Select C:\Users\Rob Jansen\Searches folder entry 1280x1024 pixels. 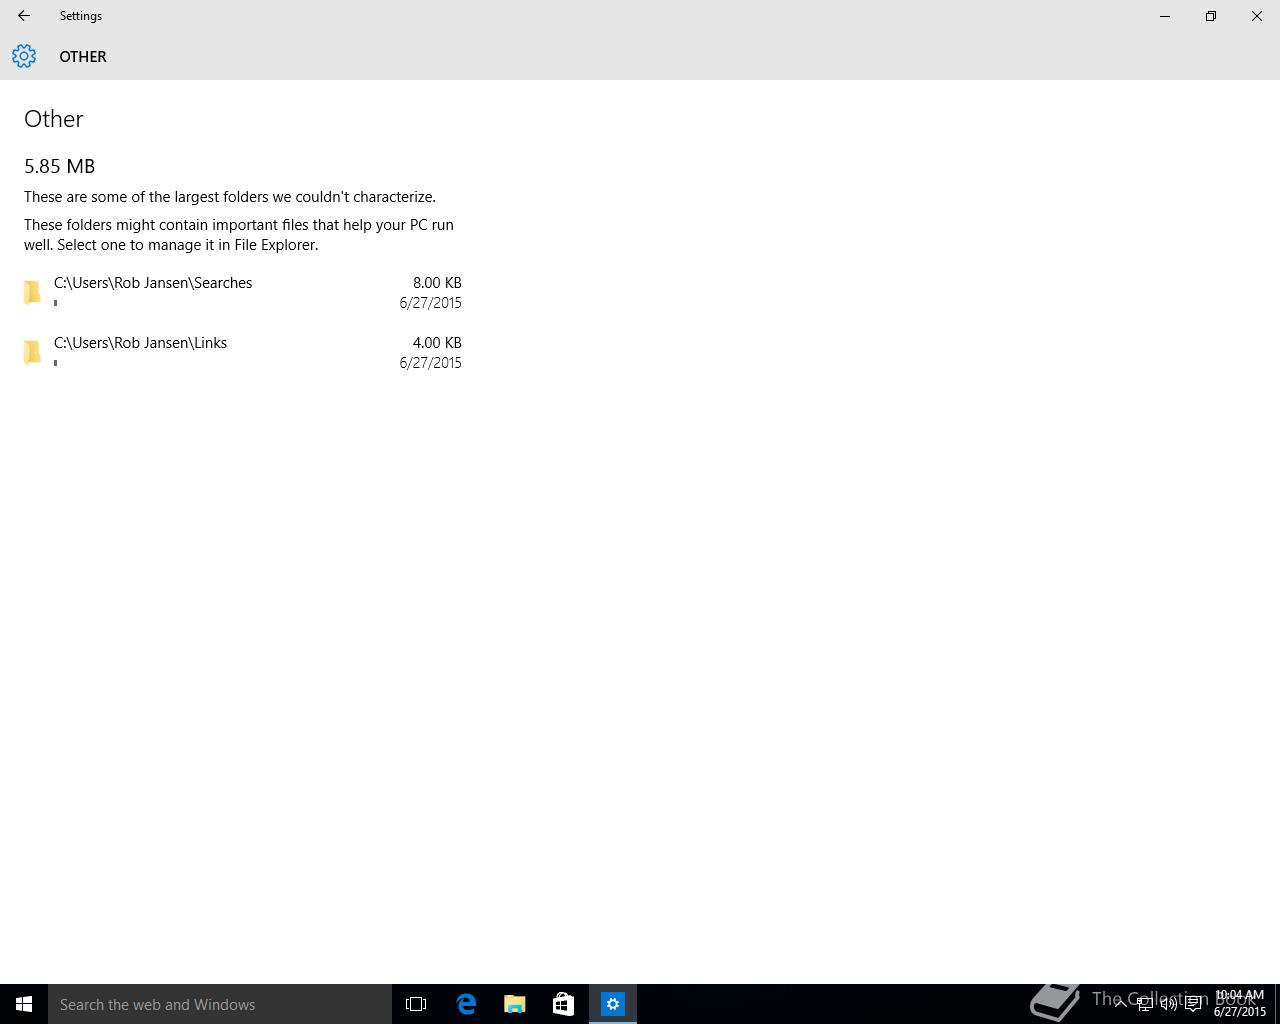243,292
